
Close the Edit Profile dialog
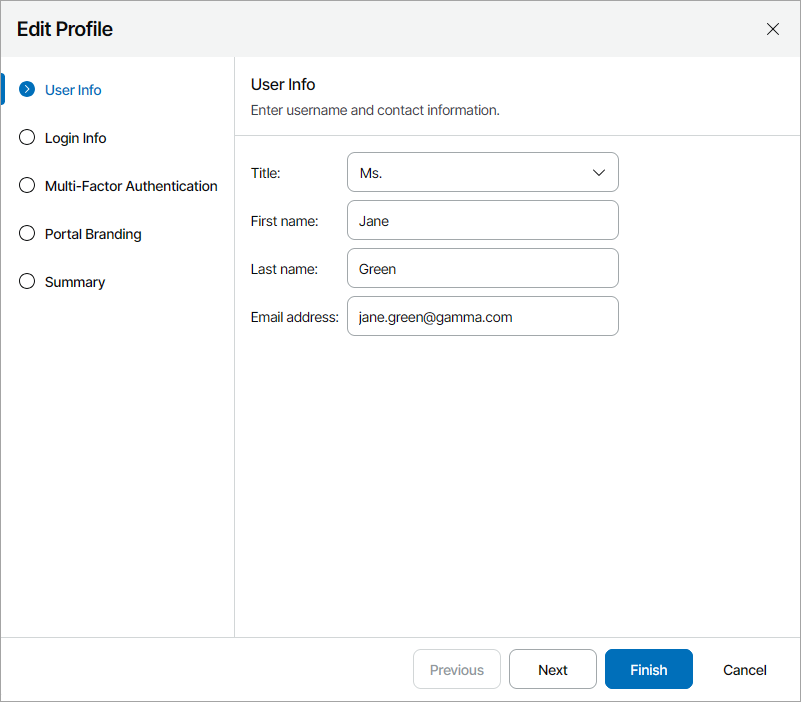[x=773, y=29]
